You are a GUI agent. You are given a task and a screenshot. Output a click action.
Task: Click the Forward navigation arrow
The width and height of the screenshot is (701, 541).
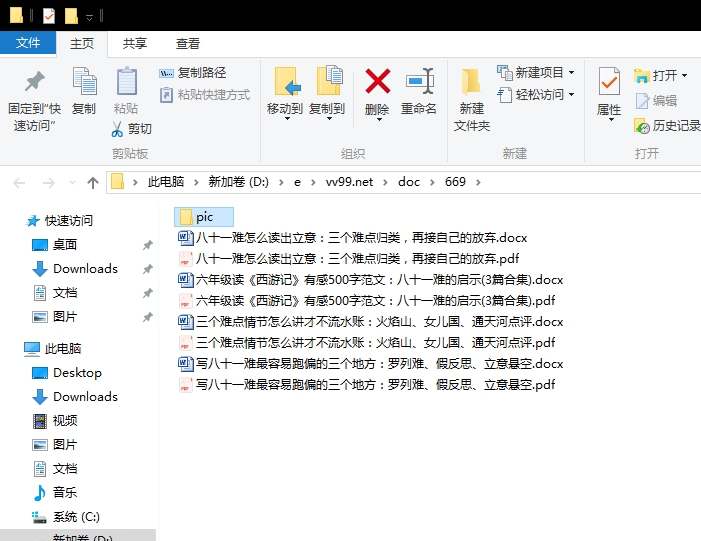48,182
